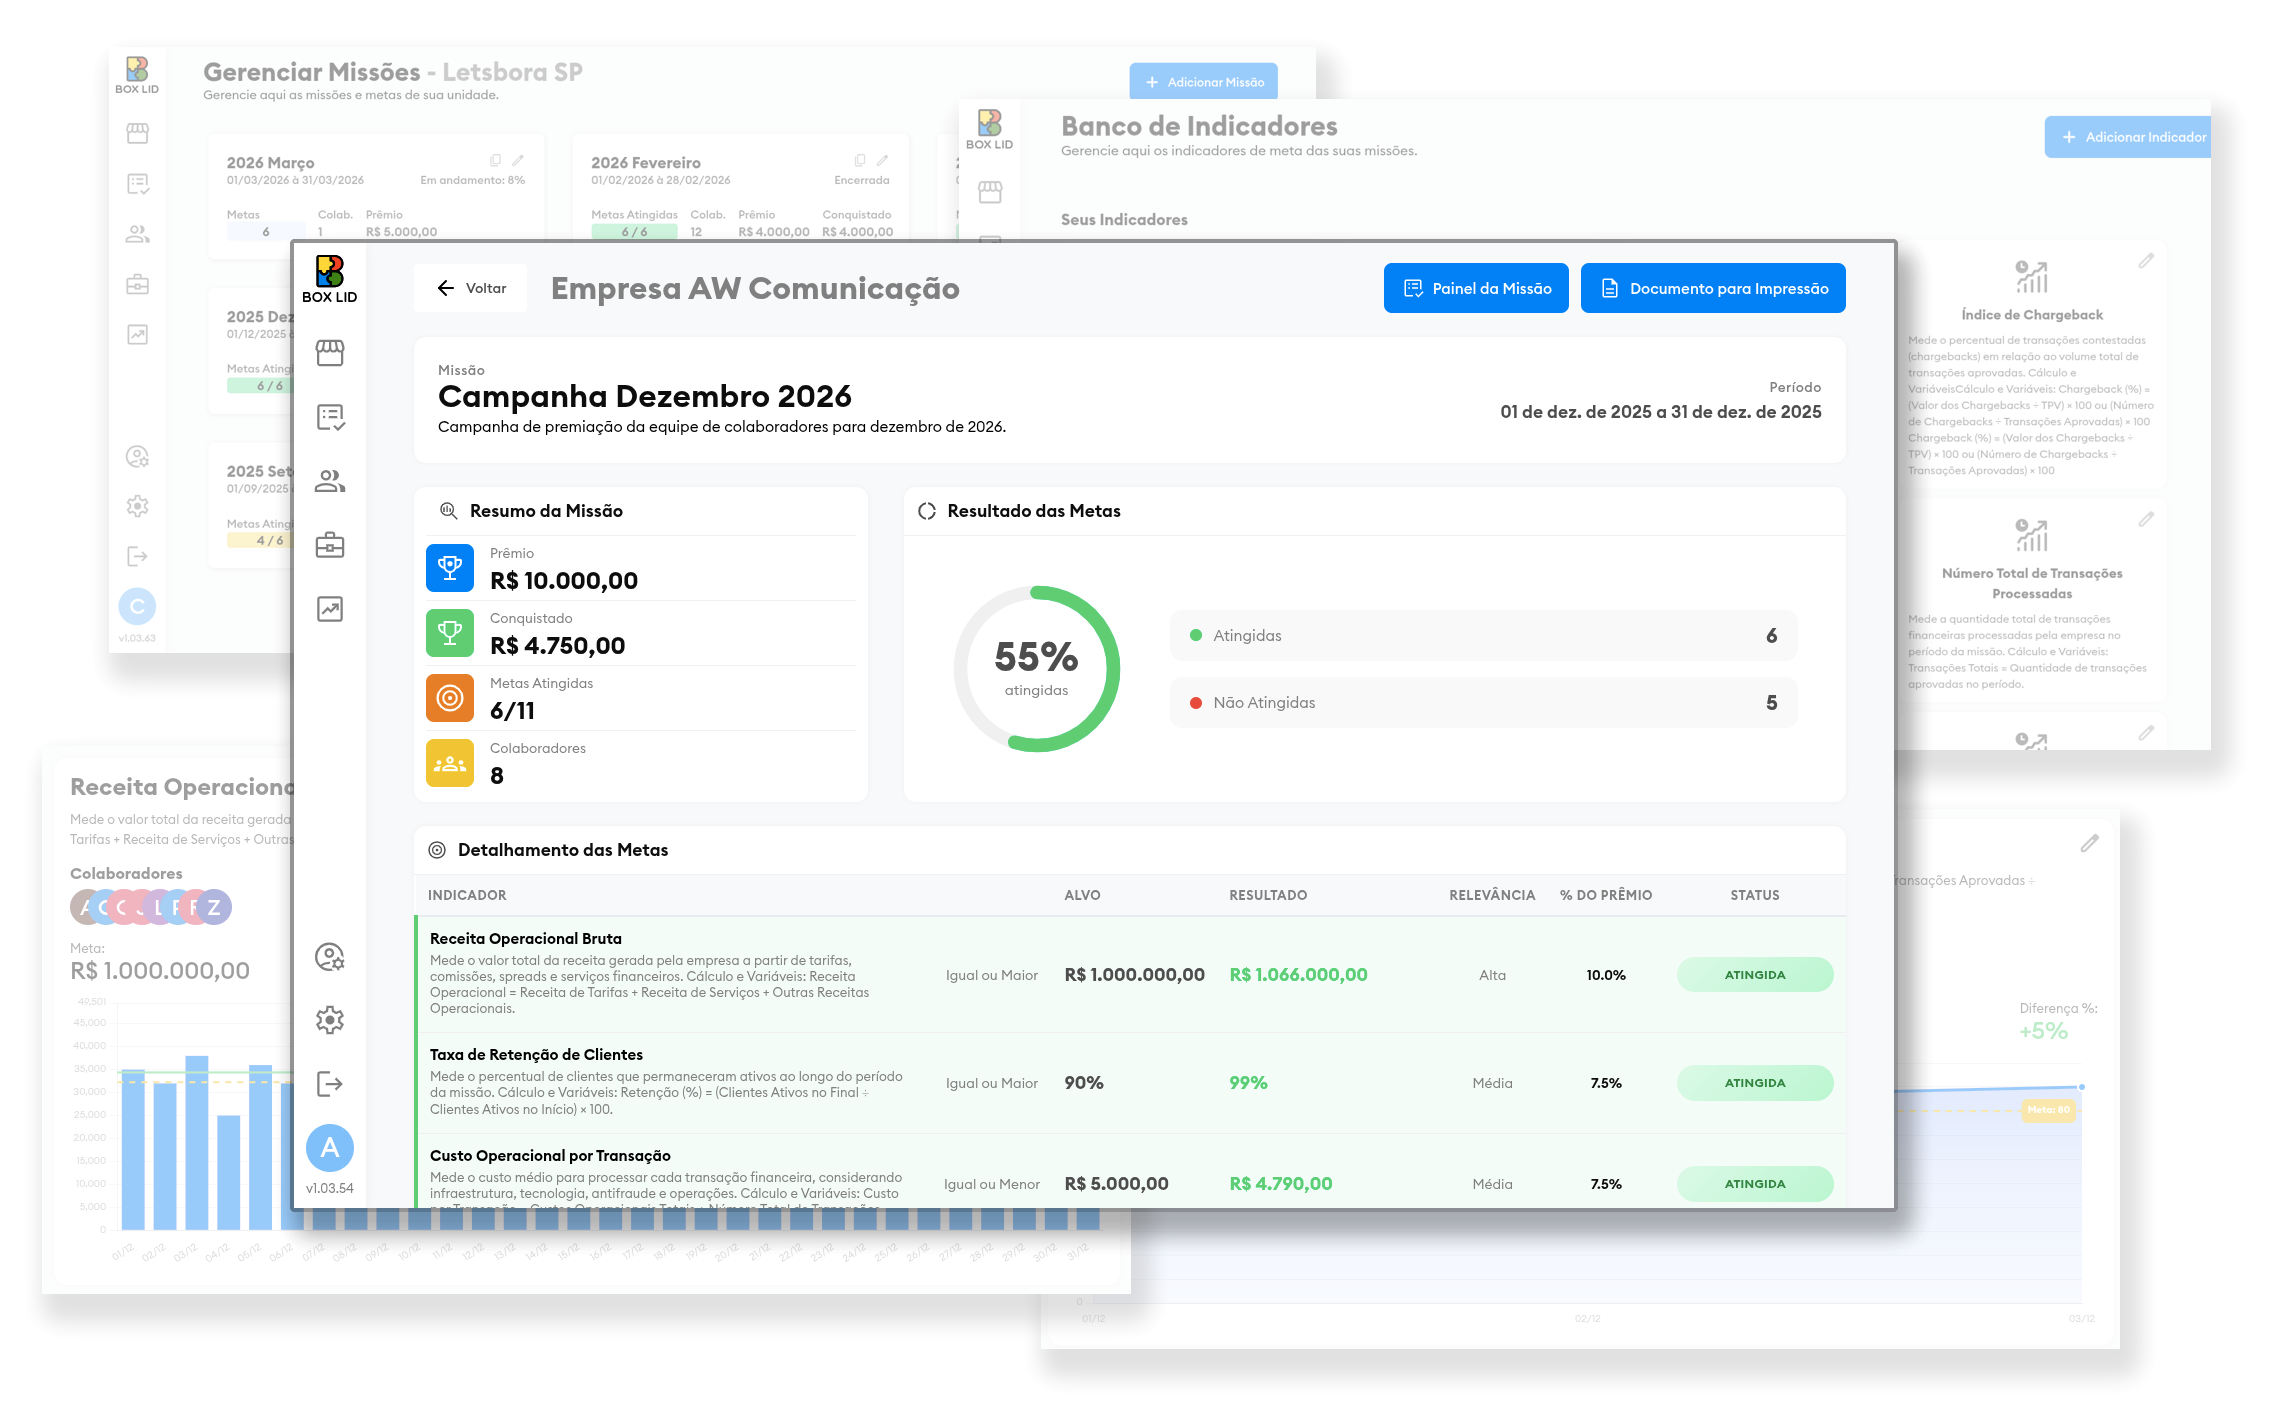2269x1418 pixels.
Task: Select the Z collaborator avatar
Action: pos(214,907)
